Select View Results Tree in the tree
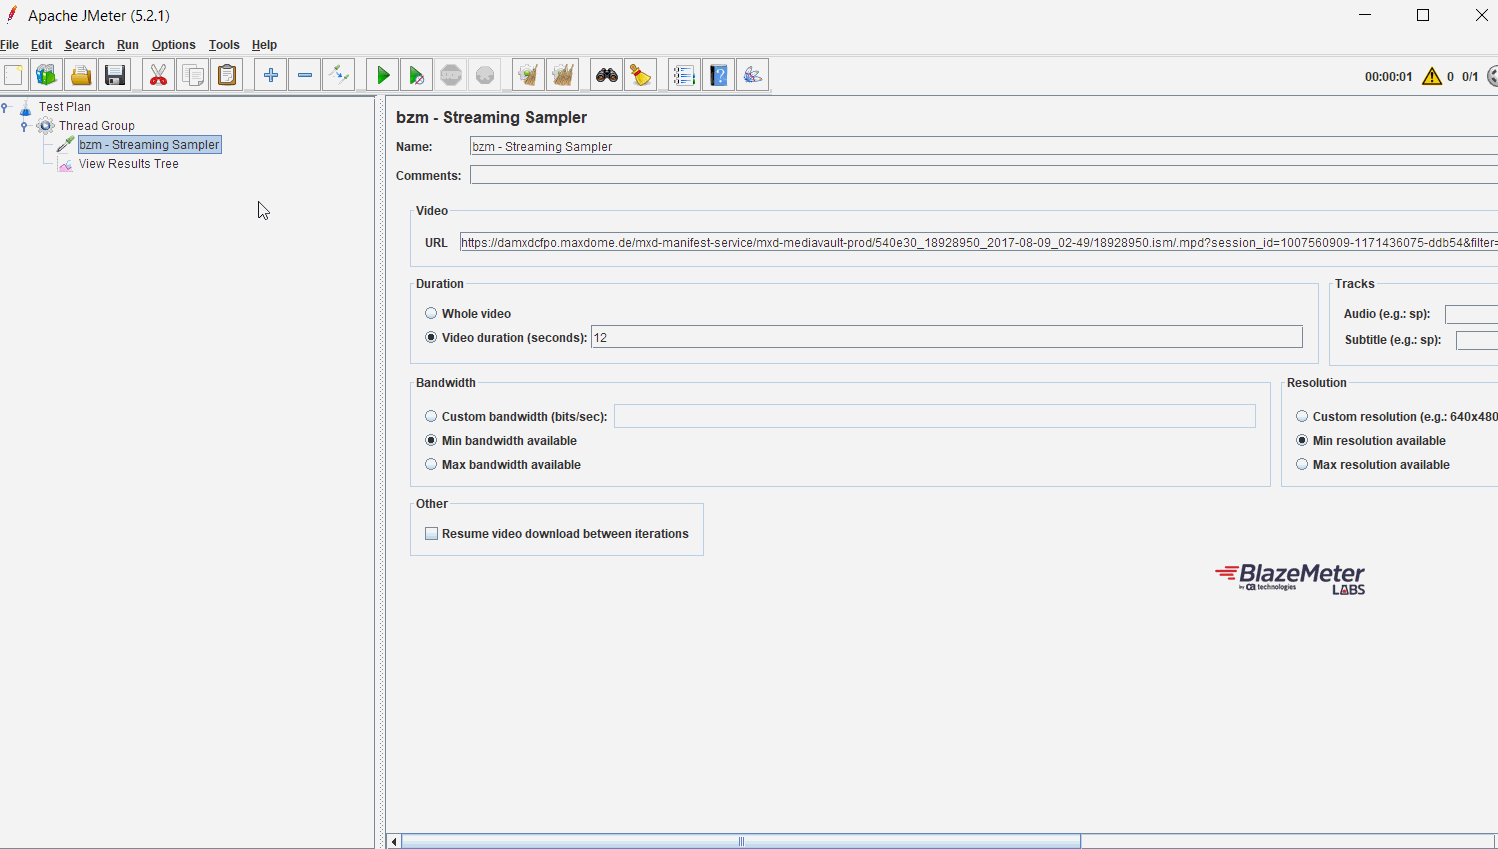 [129, 164]
